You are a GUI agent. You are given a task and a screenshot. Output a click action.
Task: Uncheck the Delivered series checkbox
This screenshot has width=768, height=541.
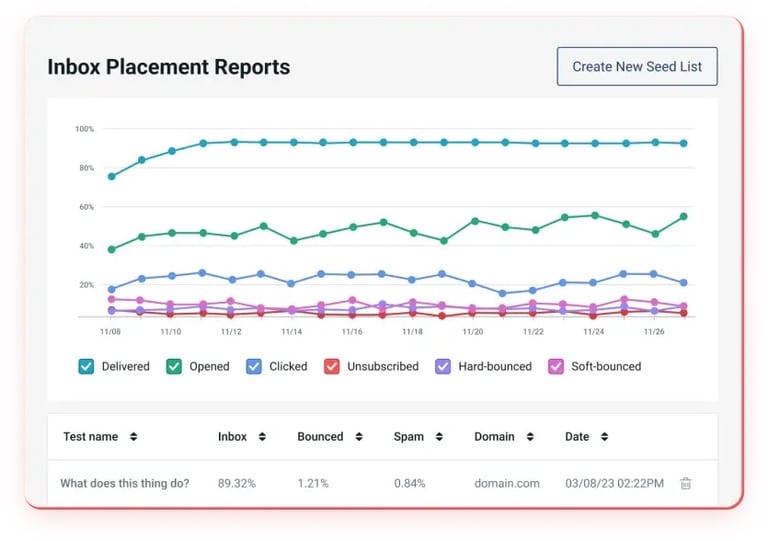[x=86, y=366]
